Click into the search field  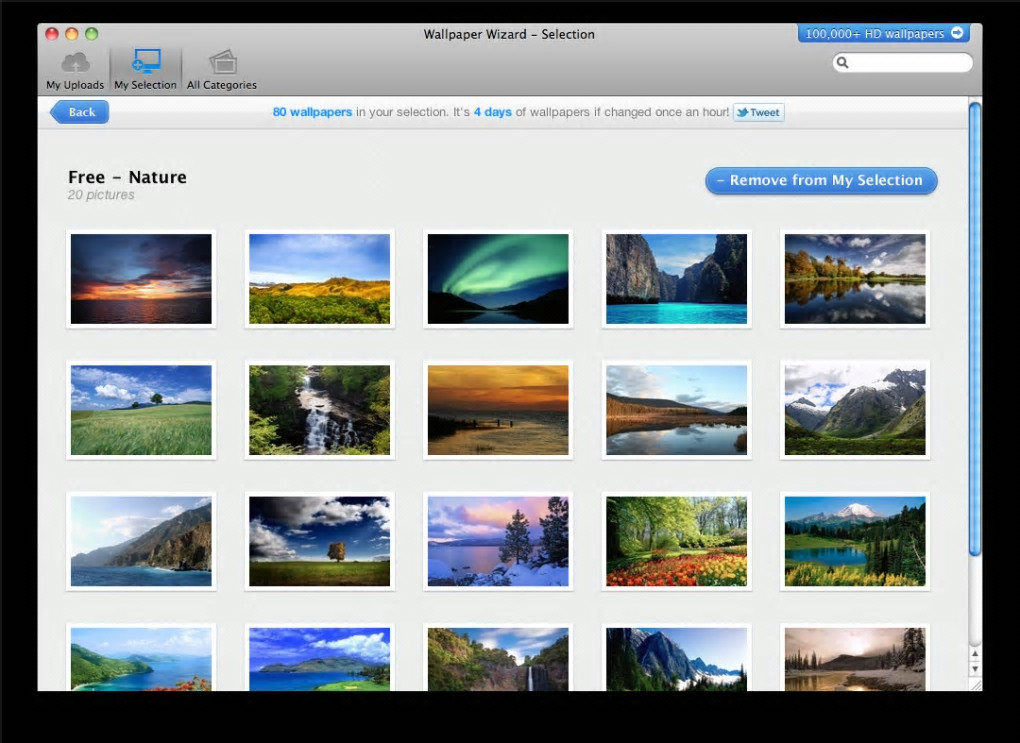coord(902,62)
